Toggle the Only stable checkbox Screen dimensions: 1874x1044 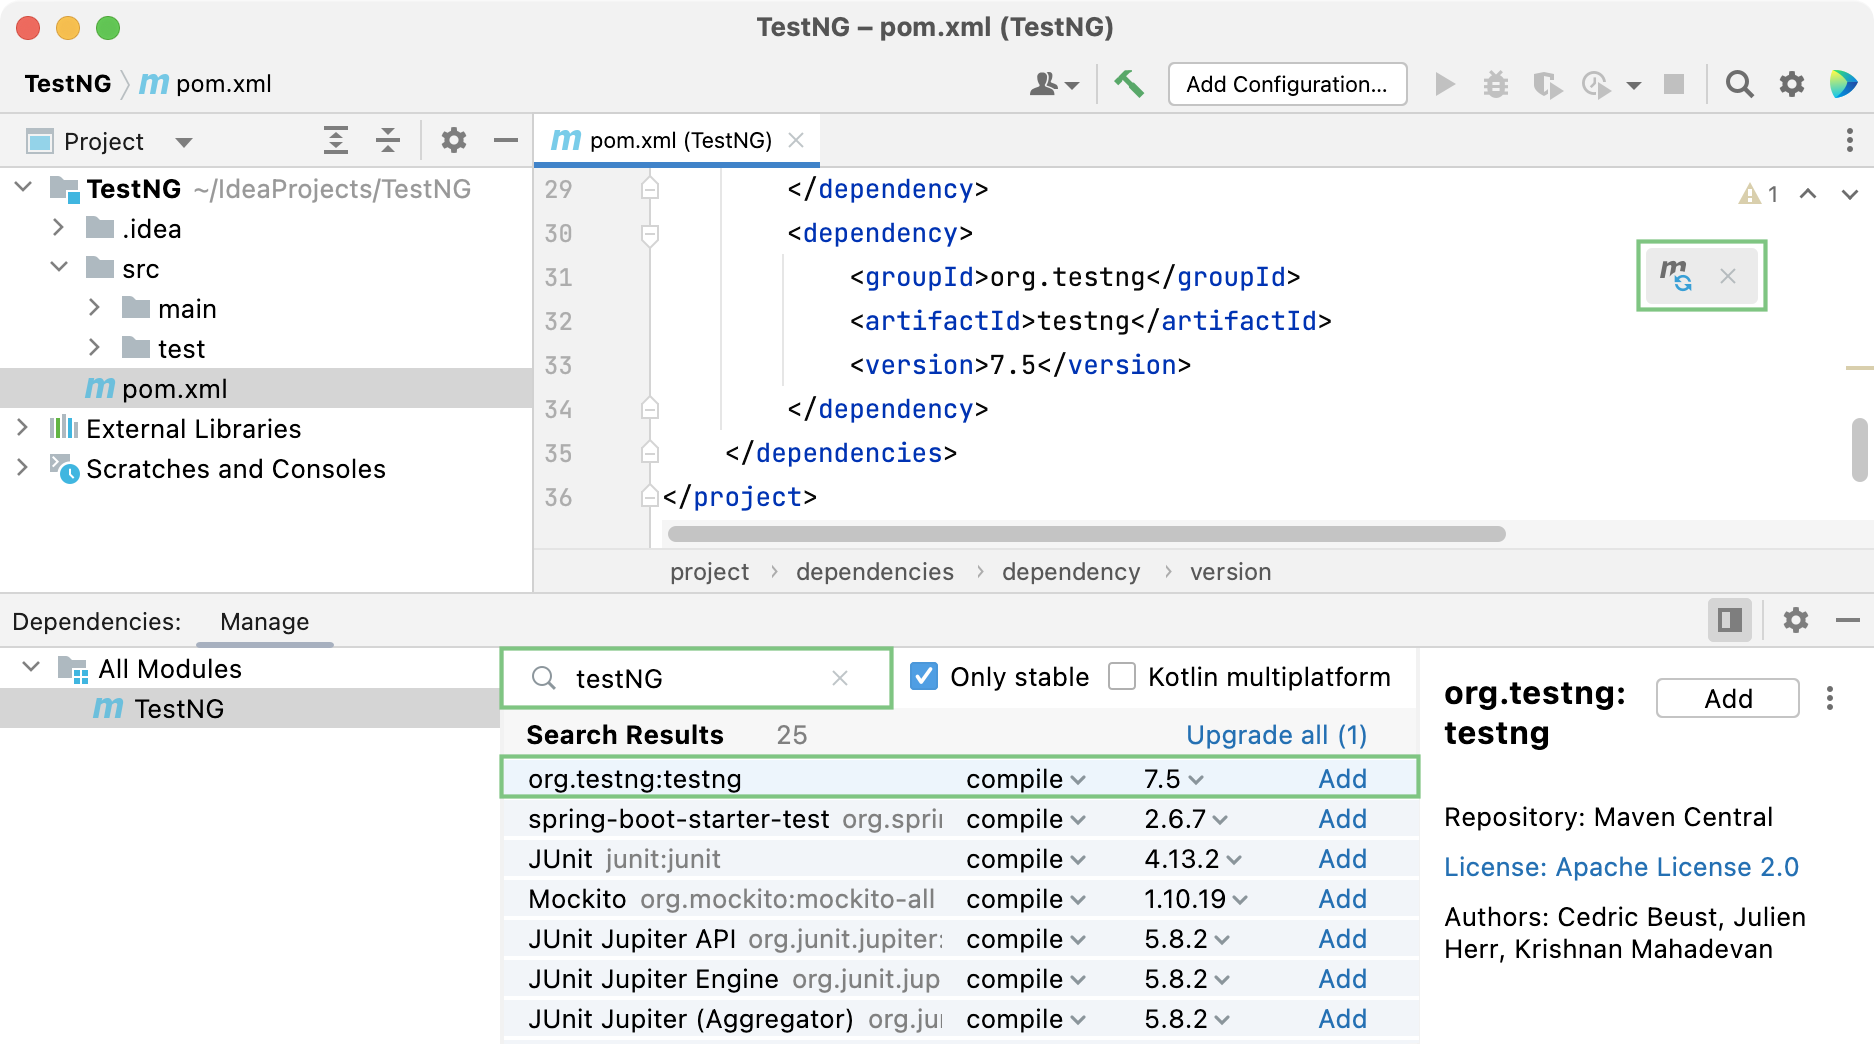pyautogui.click(x=924, y=677)
